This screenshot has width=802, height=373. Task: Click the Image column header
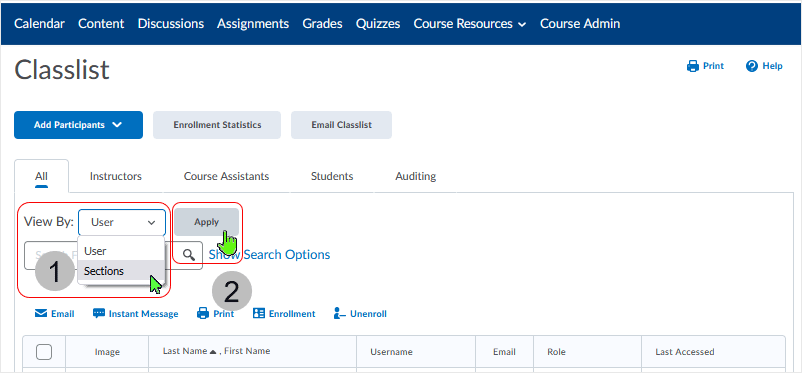point(107,352)
